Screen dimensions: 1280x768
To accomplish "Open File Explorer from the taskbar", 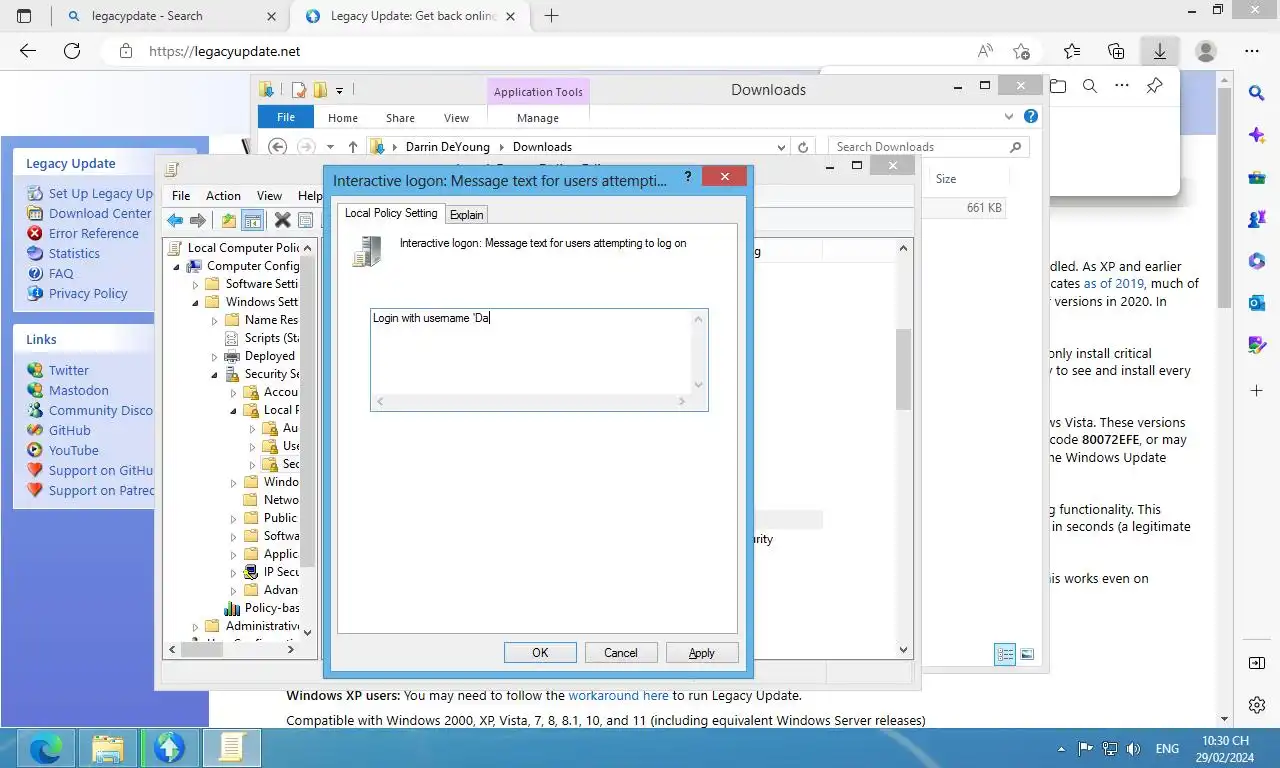I will click(x=108, y=747).
